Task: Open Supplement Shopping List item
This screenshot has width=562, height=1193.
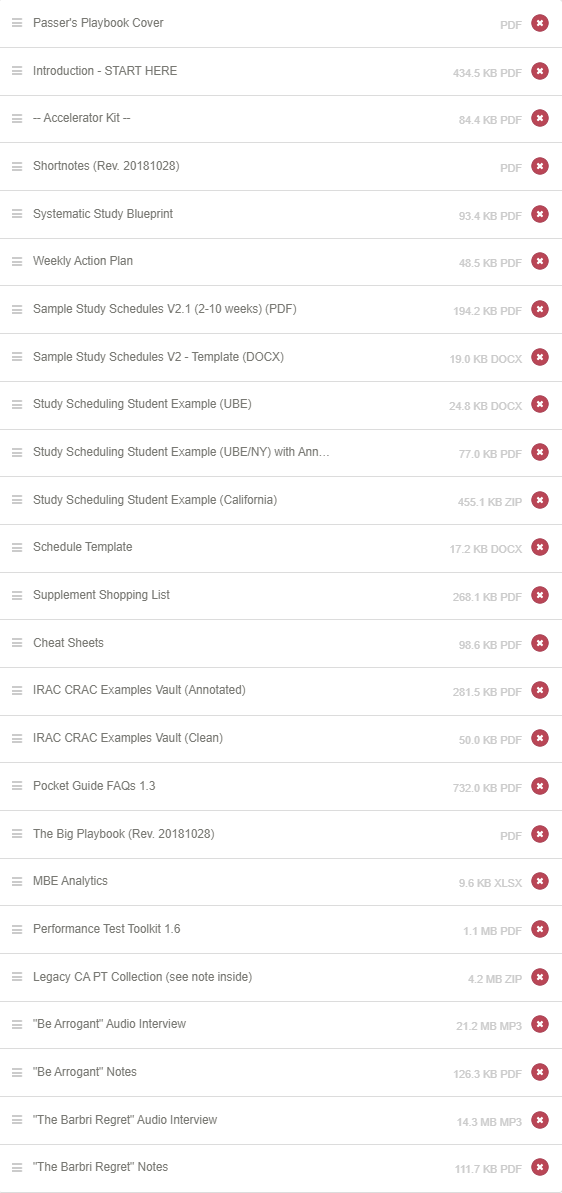Action: (x=101, y=595)
